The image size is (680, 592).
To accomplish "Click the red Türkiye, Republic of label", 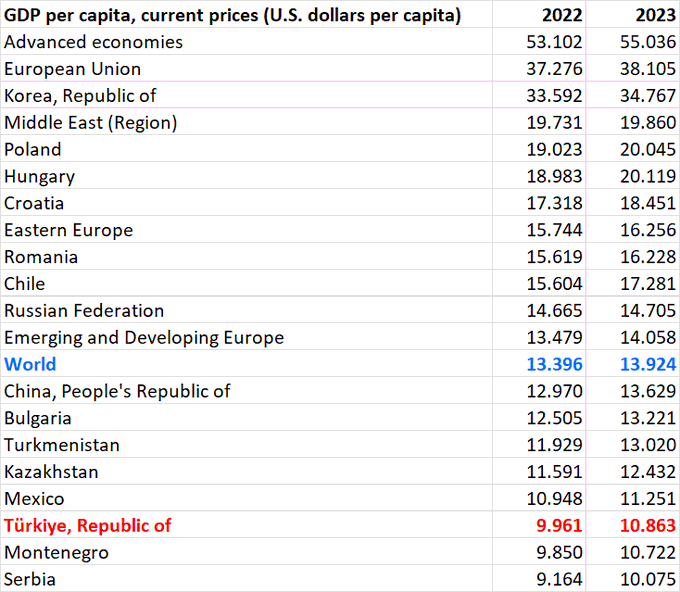I will click(x=88, y=526).
